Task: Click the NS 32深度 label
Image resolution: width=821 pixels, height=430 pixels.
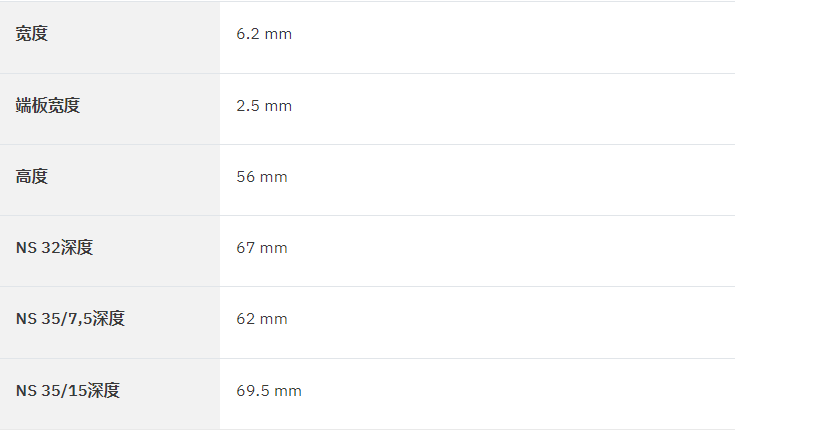Action: [x=54, y=248]
